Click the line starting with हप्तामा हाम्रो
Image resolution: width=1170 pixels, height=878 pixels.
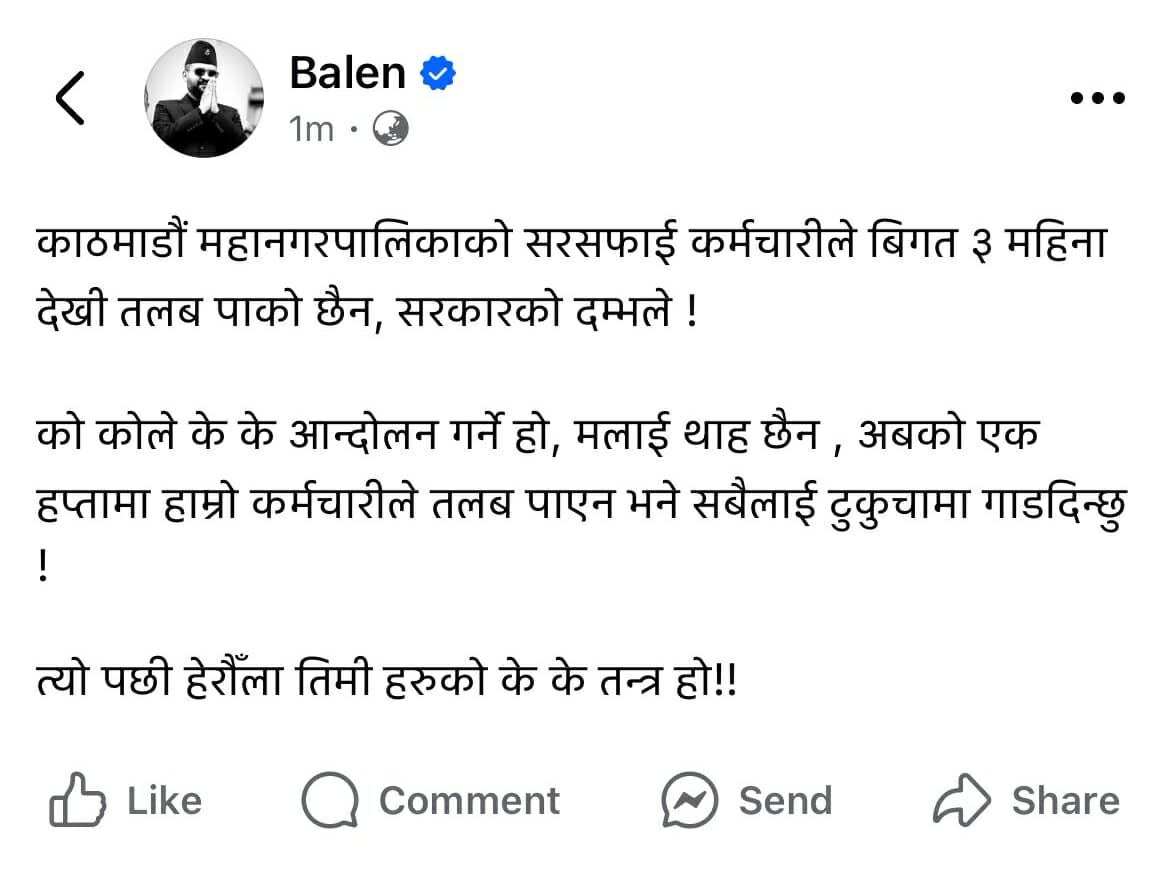click(x=581, y=507)
